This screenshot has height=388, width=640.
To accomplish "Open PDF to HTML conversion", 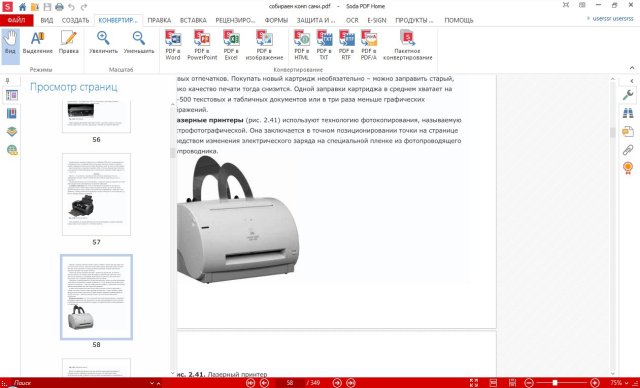I will tap(302, 45).
